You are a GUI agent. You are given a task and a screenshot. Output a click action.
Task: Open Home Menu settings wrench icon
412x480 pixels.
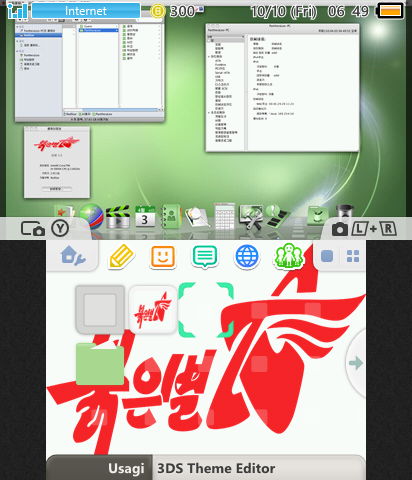(x=73, y=256)
